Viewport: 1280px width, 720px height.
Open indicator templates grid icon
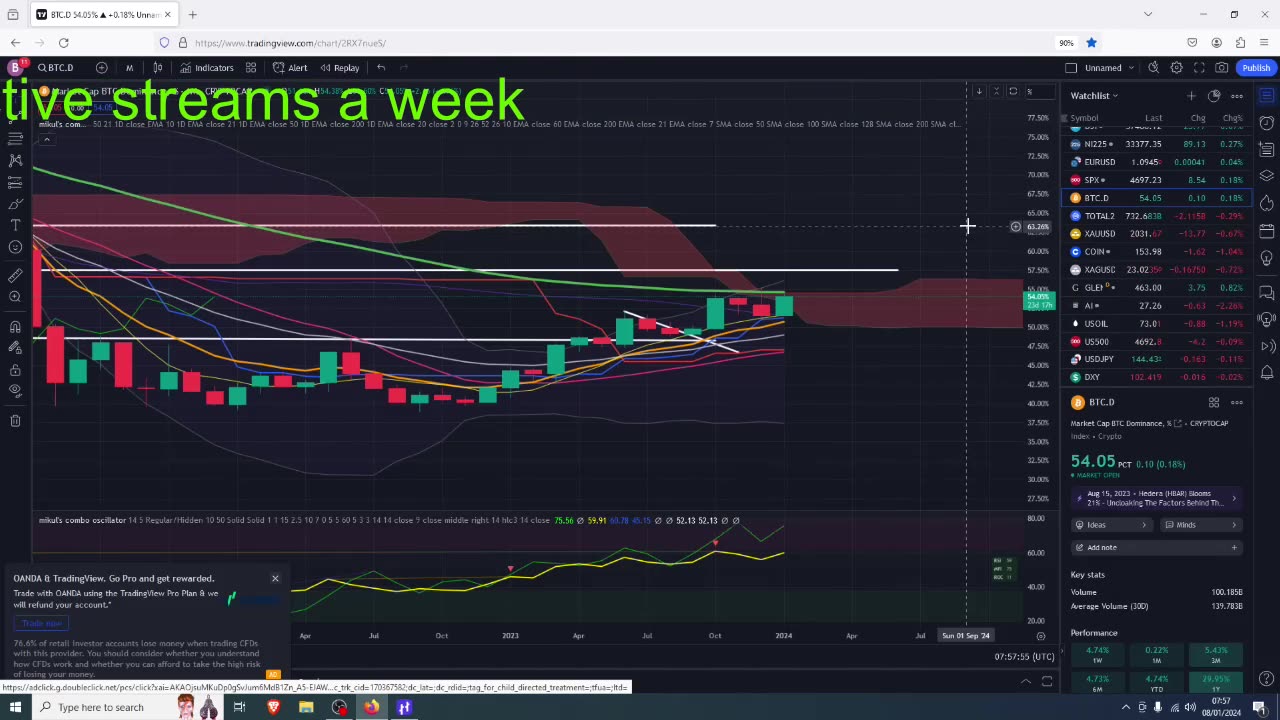point(251,67)
